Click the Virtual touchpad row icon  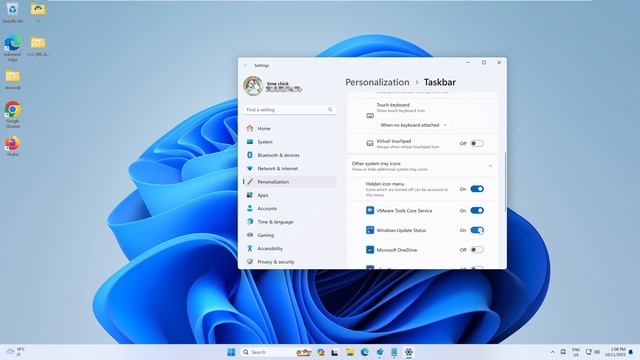(x=370, y=143)
